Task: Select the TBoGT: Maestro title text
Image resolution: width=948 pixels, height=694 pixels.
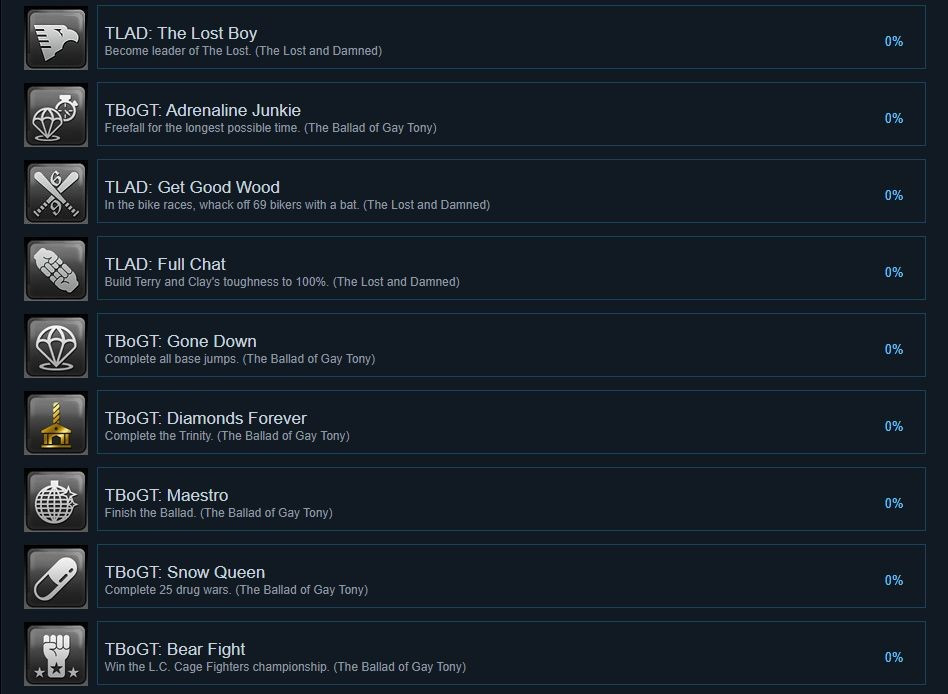Action: coord(166,495)
